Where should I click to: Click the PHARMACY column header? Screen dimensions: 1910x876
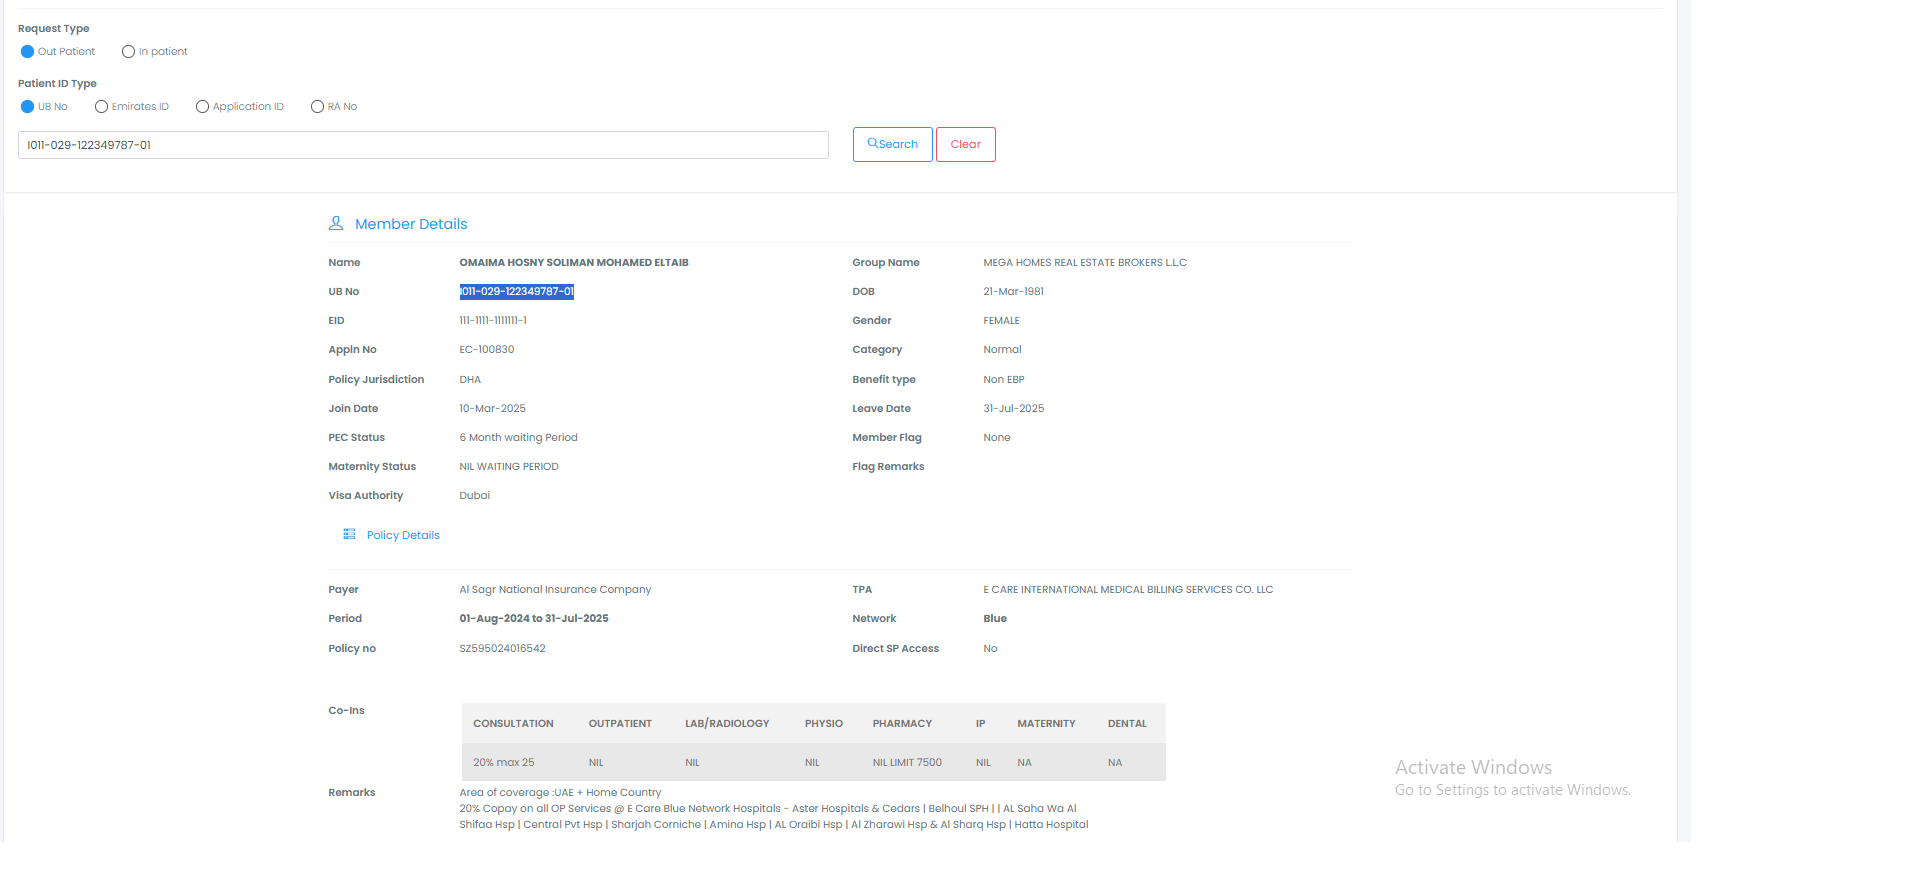[x=902, y=724]
